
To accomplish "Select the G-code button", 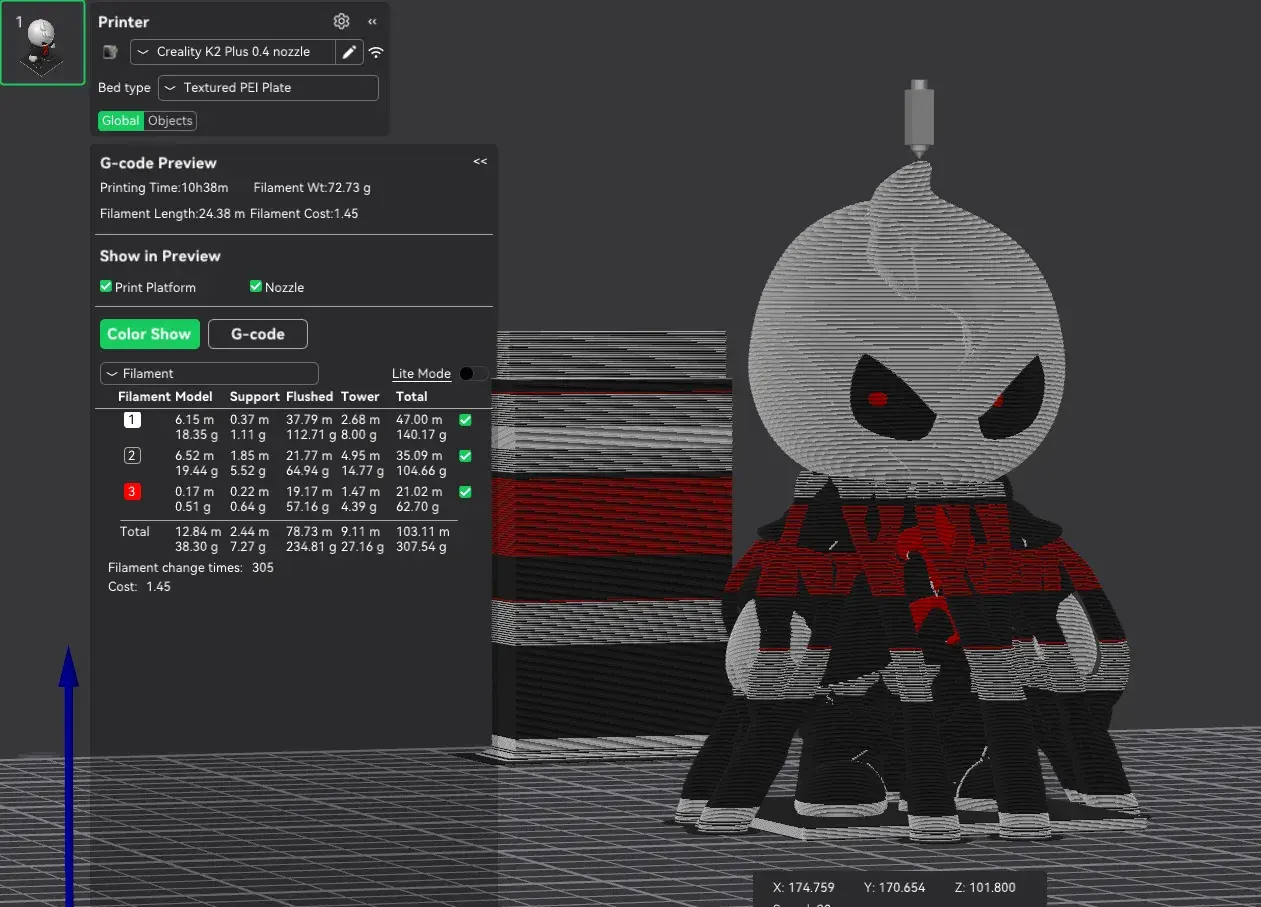I will pos(258,334).
